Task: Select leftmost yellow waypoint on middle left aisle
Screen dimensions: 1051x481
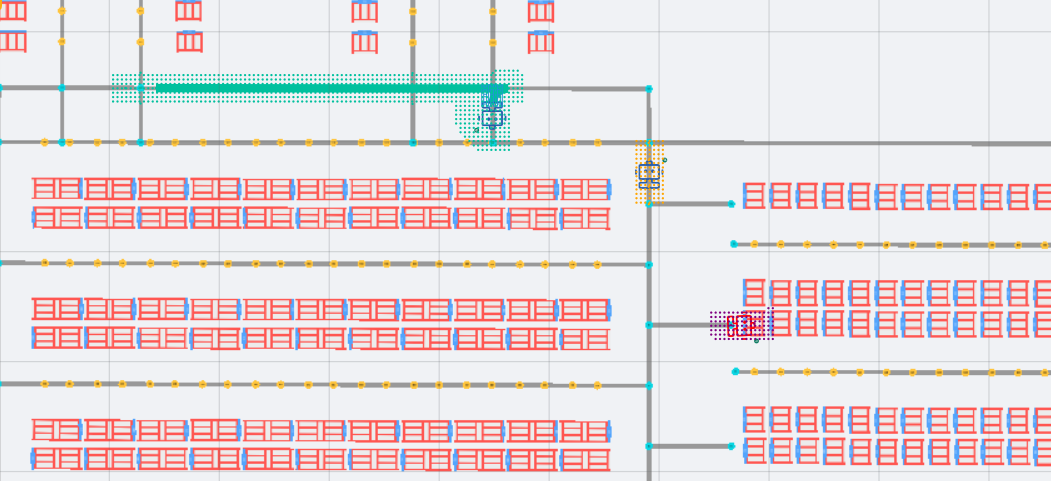Action: tap(44, 264)
